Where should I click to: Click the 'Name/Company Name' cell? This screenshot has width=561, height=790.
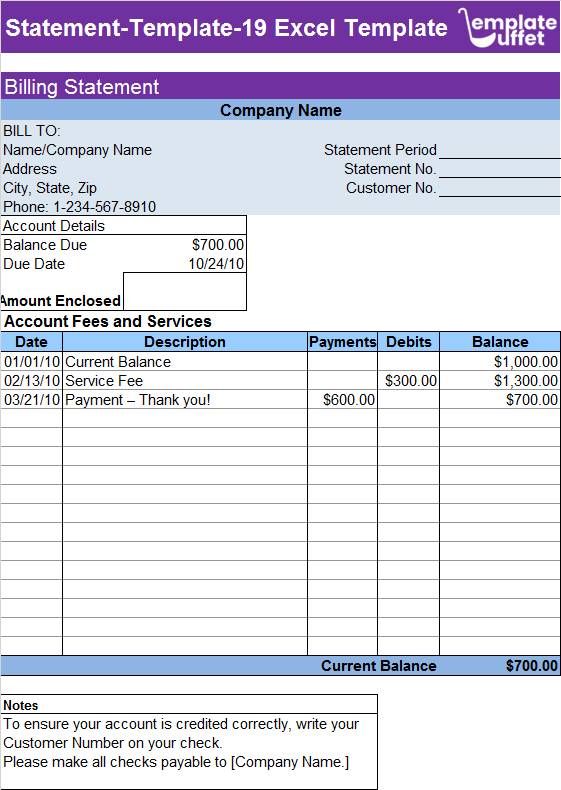[x=77, y=150]
